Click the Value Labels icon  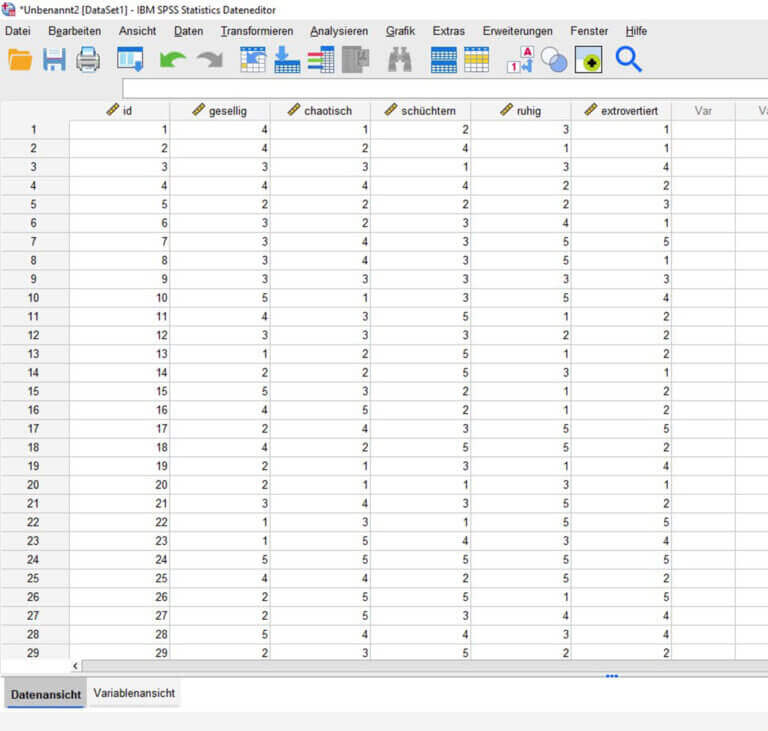520,60
